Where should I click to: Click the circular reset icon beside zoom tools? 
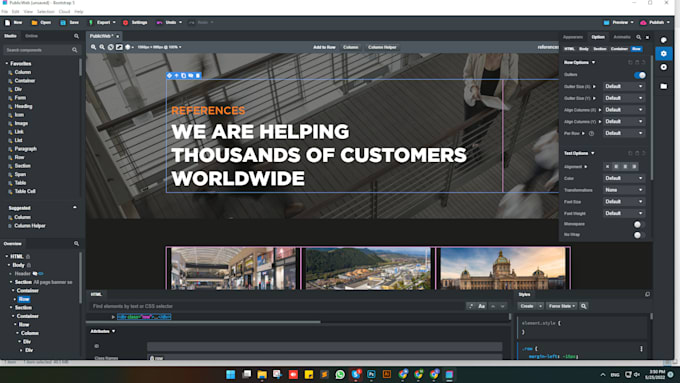(111, 47)
